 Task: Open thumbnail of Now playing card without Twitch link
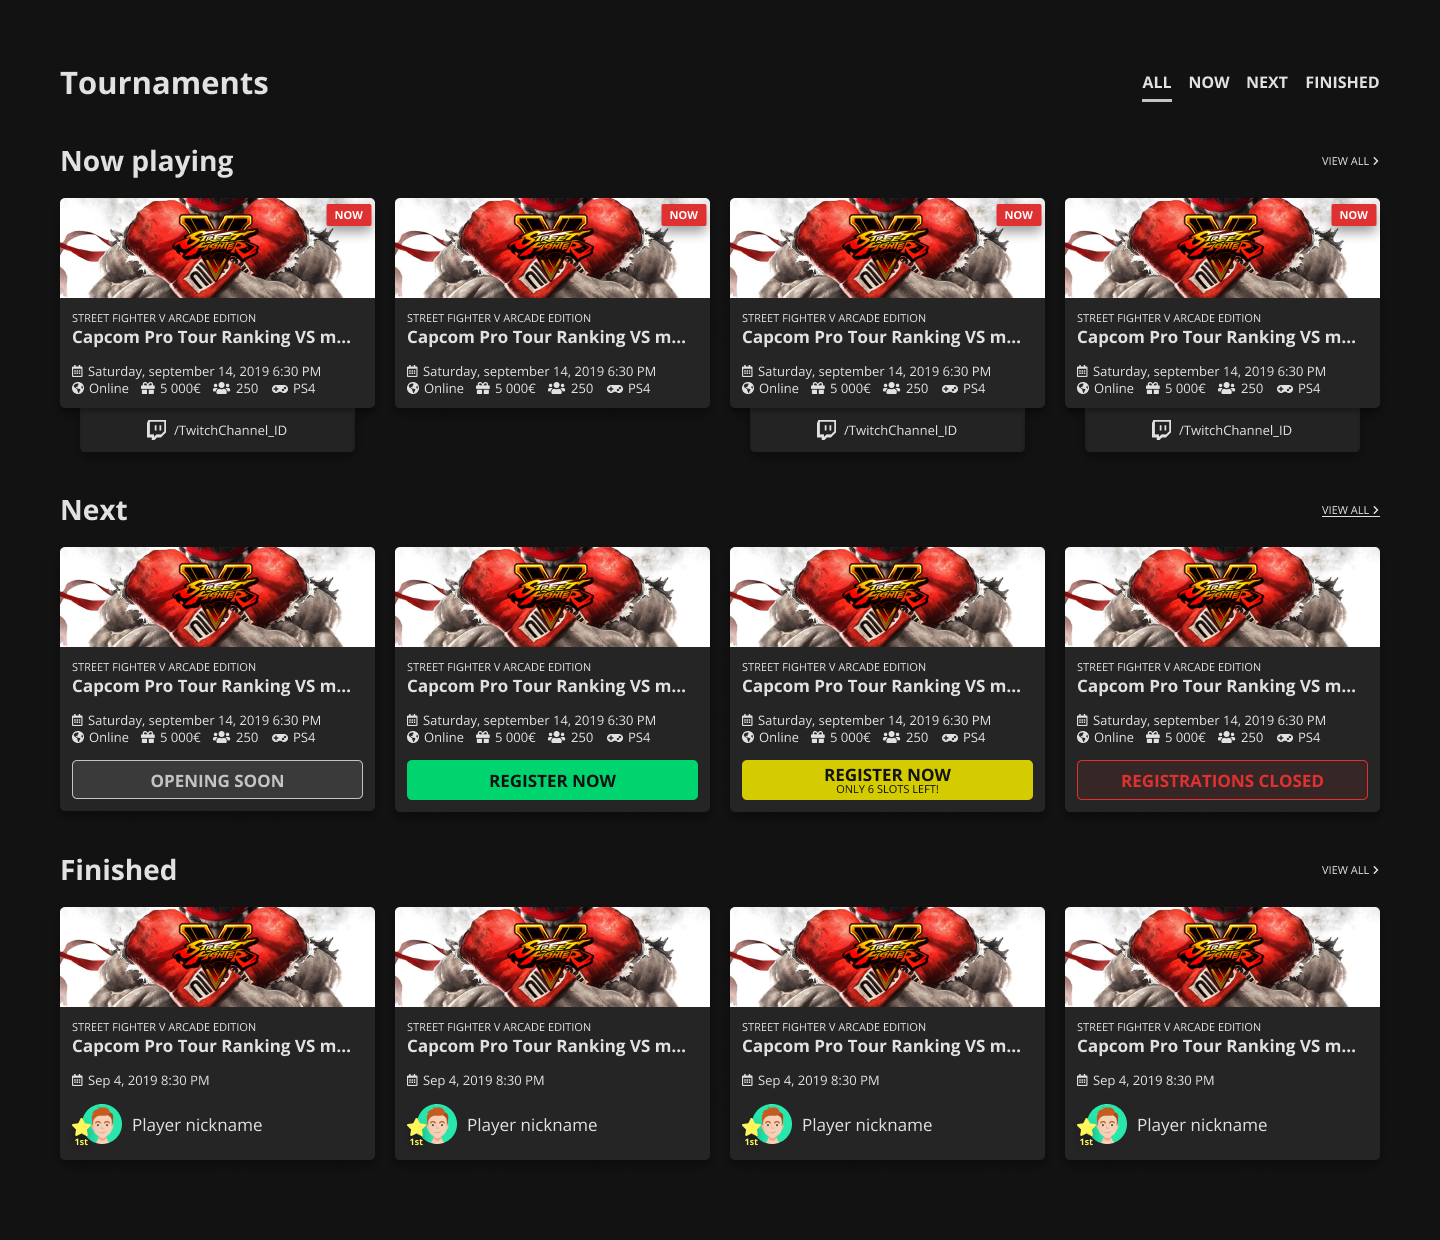pyautogui.click(x=552, y=248)
